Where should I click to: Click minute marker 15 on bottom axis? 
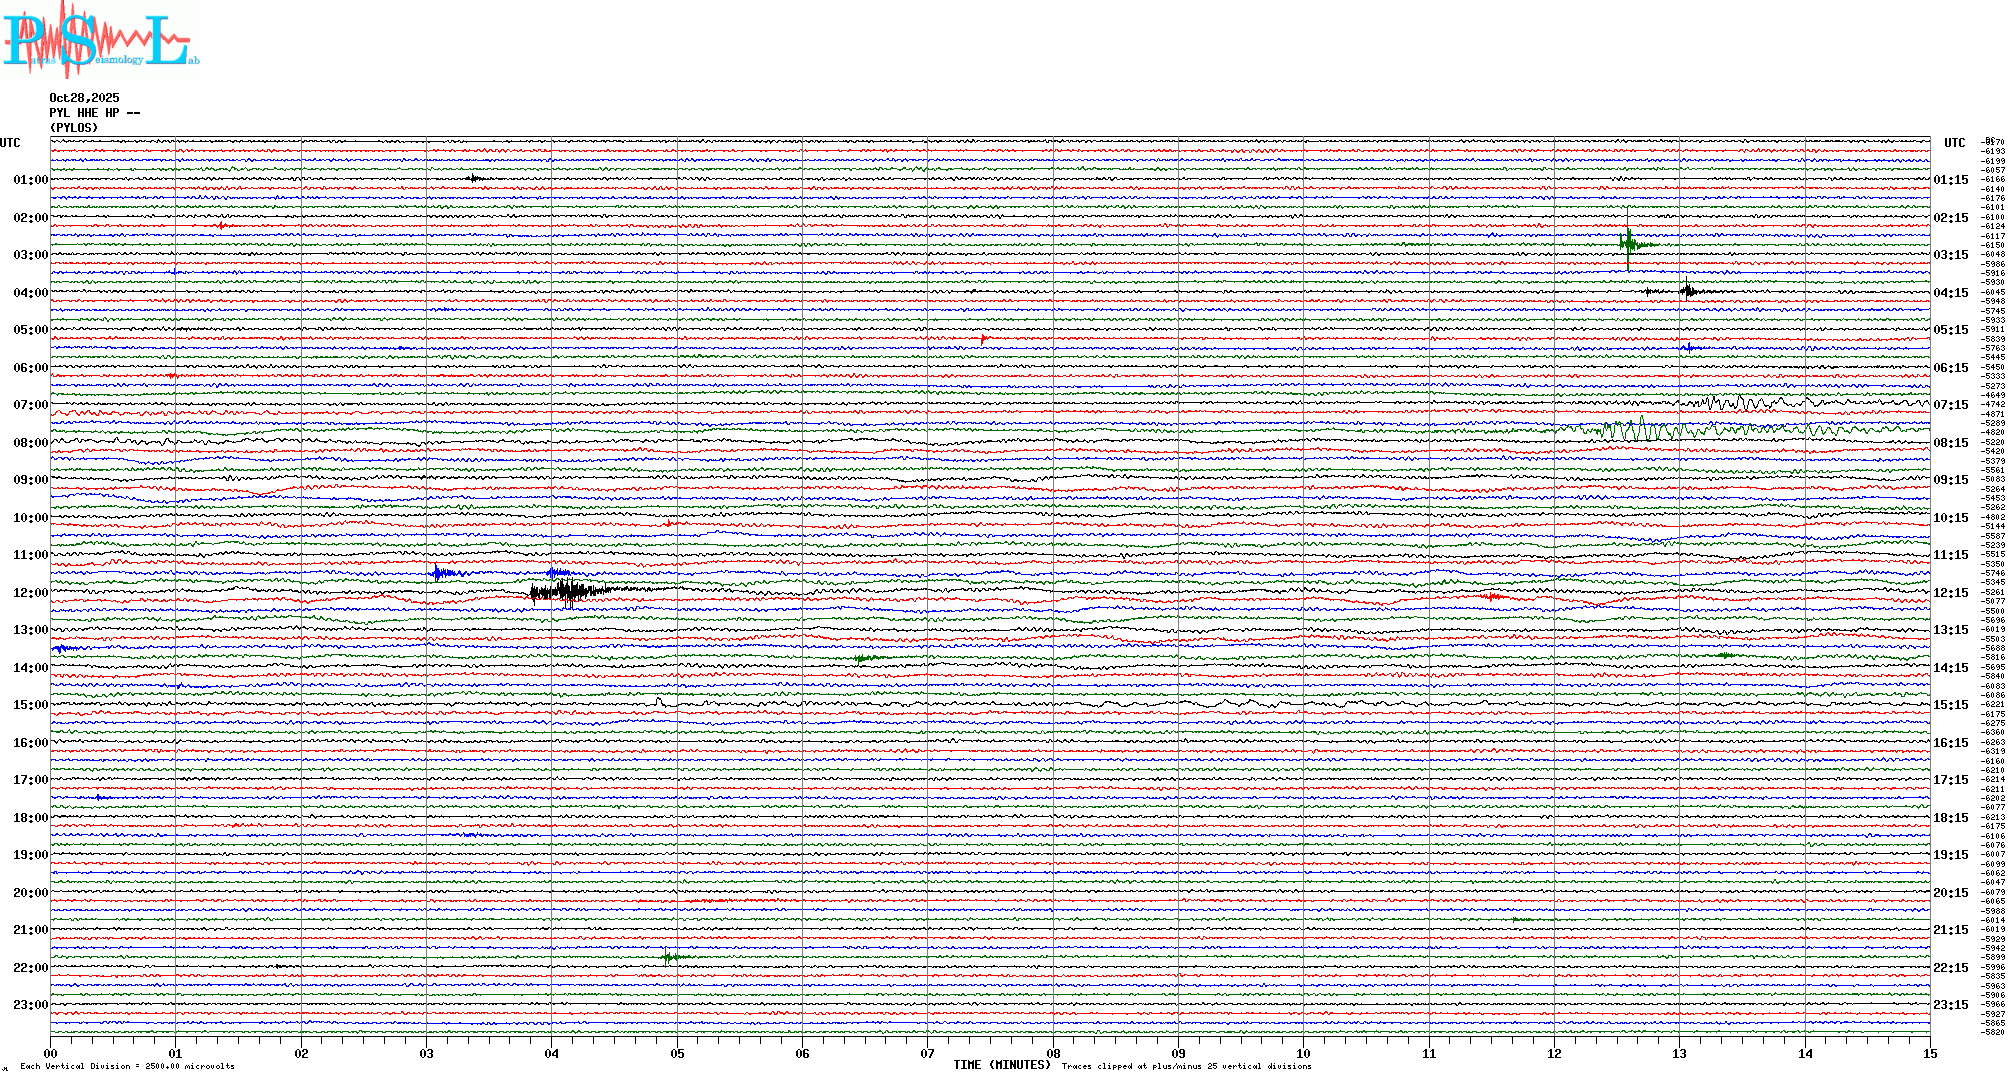point(1929,1053)
